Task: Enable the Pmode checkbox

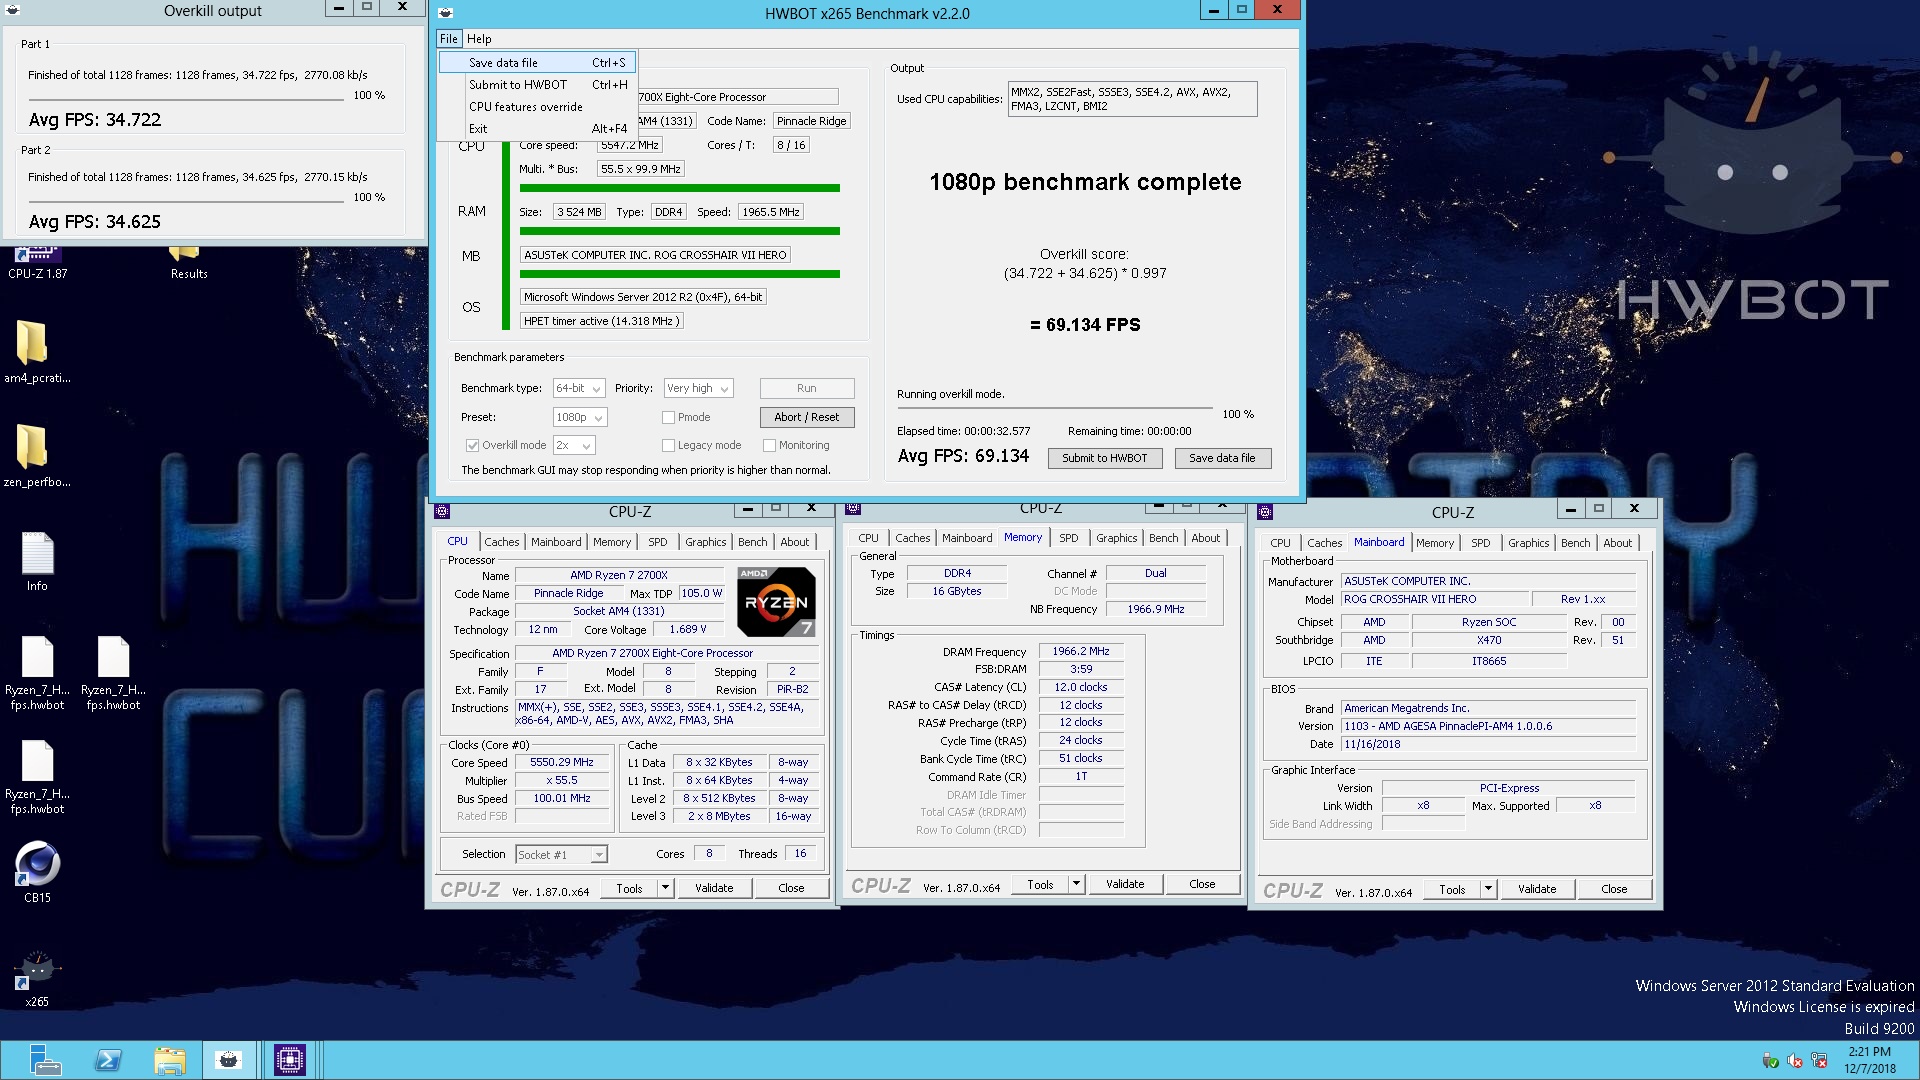Action: click(668, 417)
